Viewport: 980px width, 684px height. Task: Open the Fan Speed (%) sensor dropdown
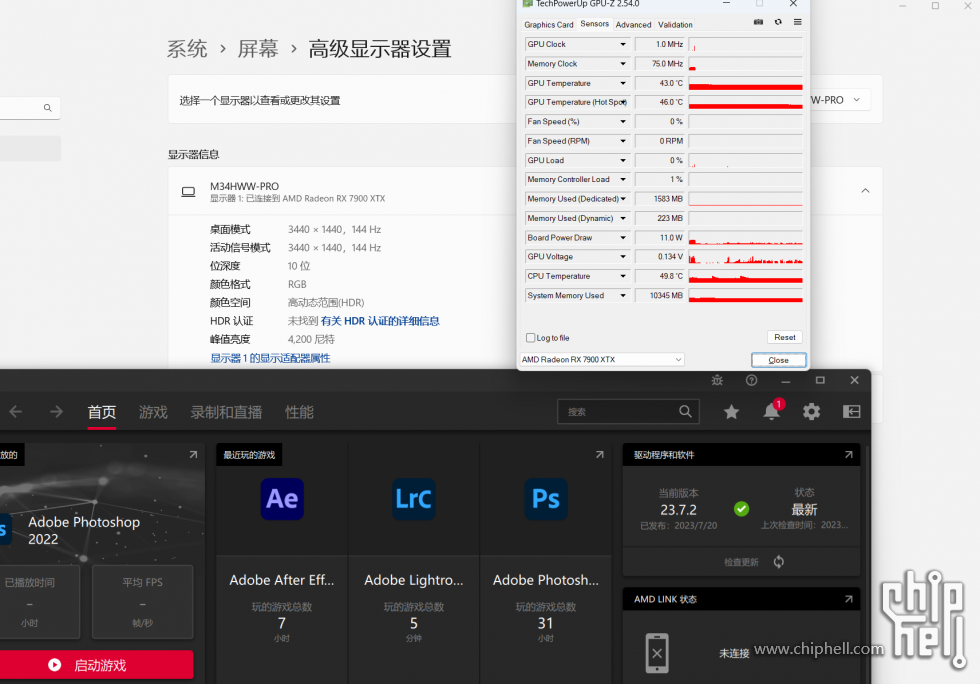(x=622, y=121)
